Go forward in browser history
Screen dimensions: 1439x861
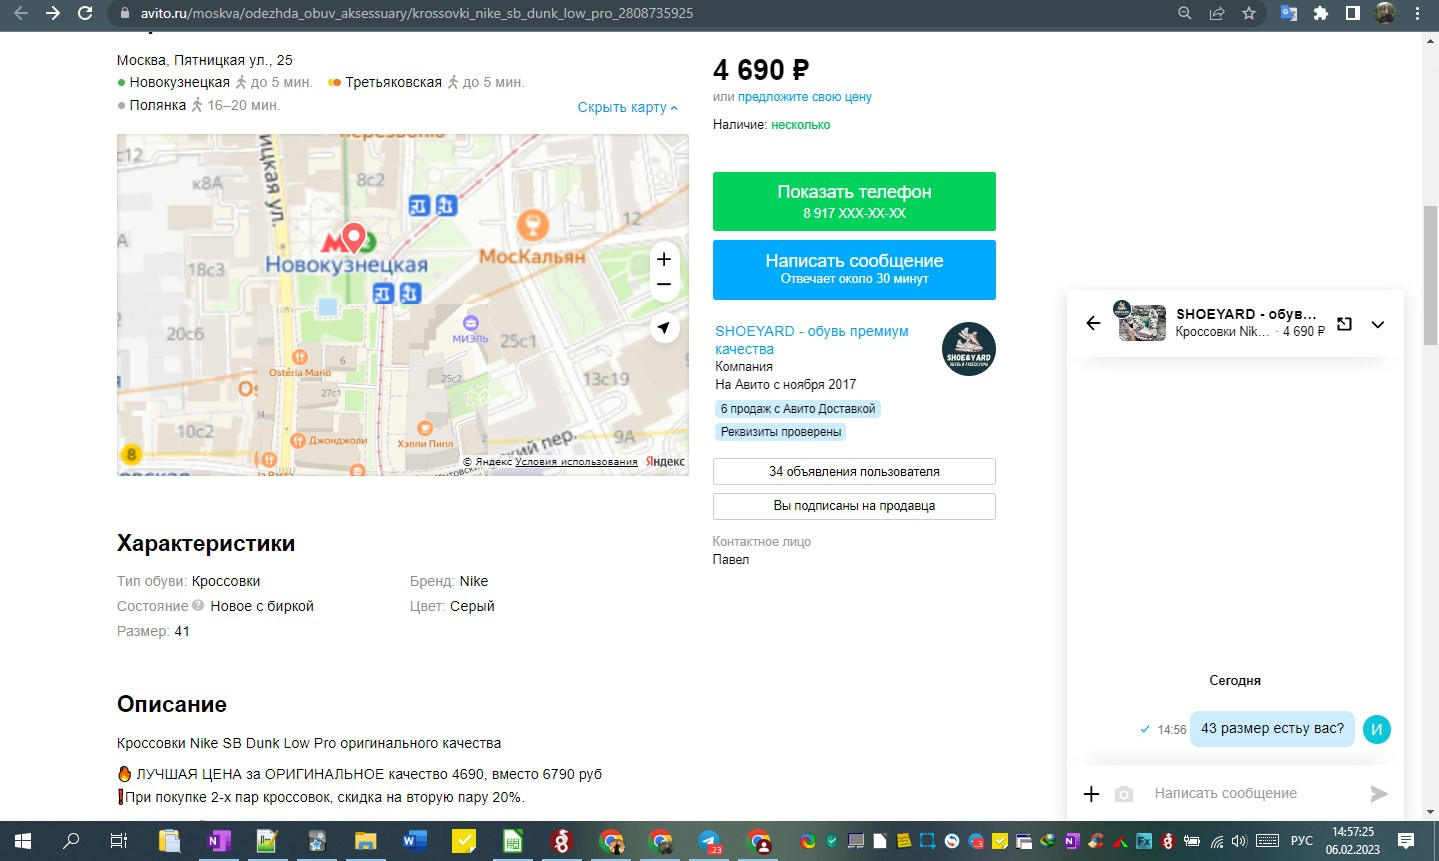pyautogui.click(x=53, y=13)
